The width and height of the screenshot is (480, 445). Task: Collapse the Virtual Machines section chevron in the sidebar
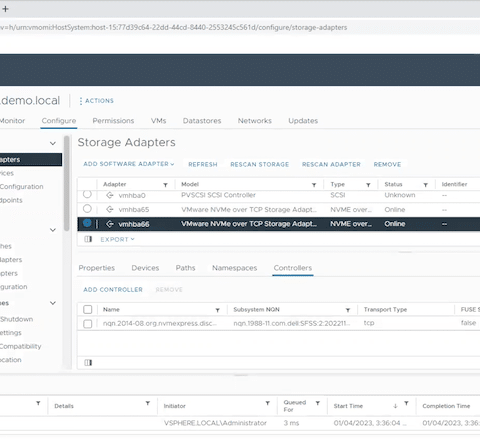click(x=53, y=303)
